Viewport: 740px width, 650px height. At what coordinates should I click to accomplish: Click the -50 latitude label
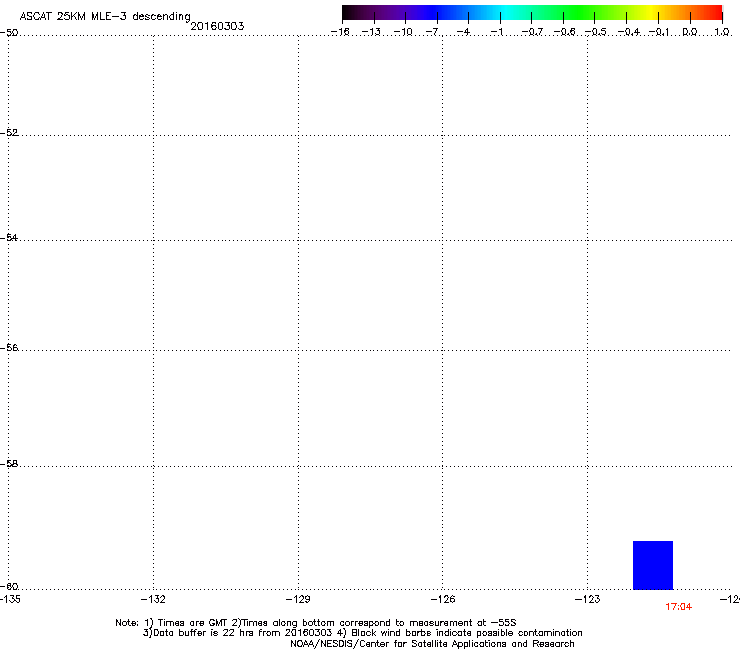click(9, 32)
